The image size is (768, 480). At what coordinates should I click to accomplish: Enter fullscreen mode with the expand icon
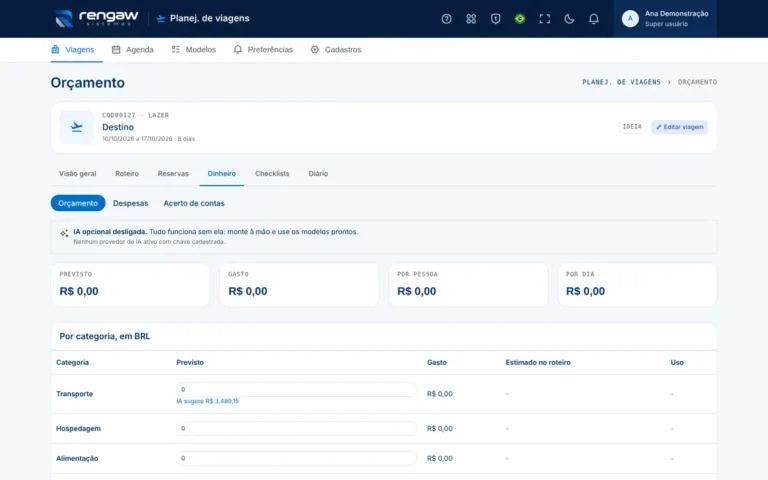pos(544,19)
